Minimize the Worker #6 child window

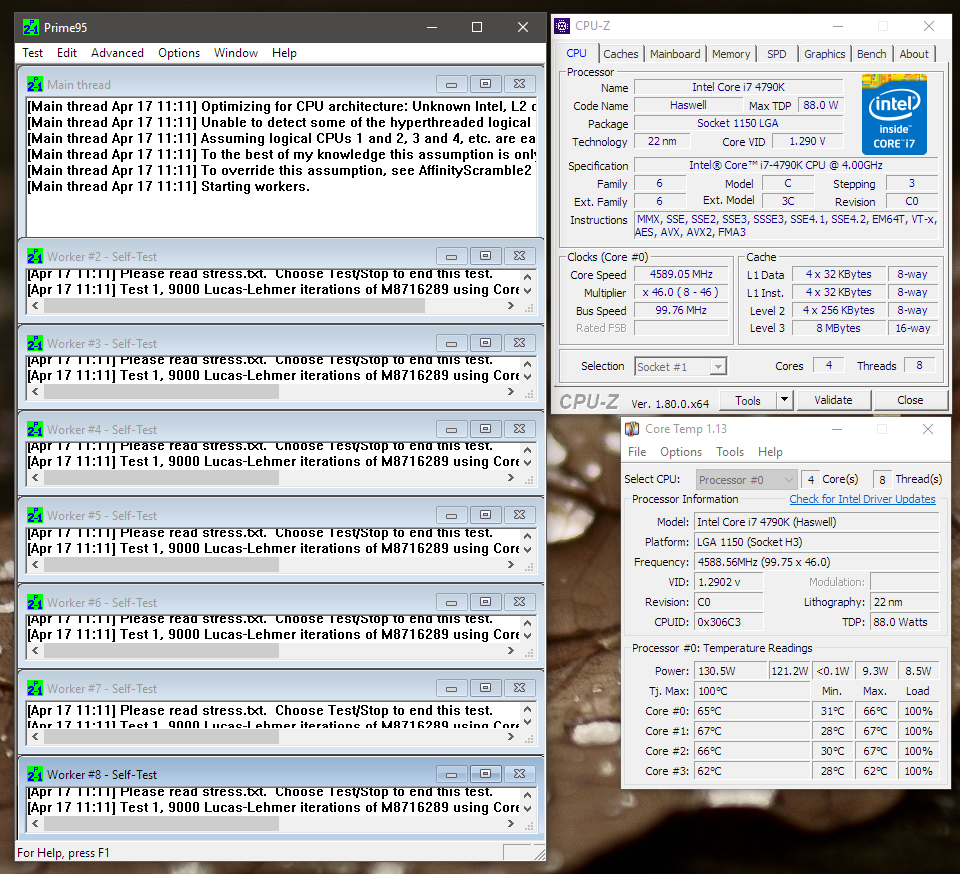pos(452,602)
